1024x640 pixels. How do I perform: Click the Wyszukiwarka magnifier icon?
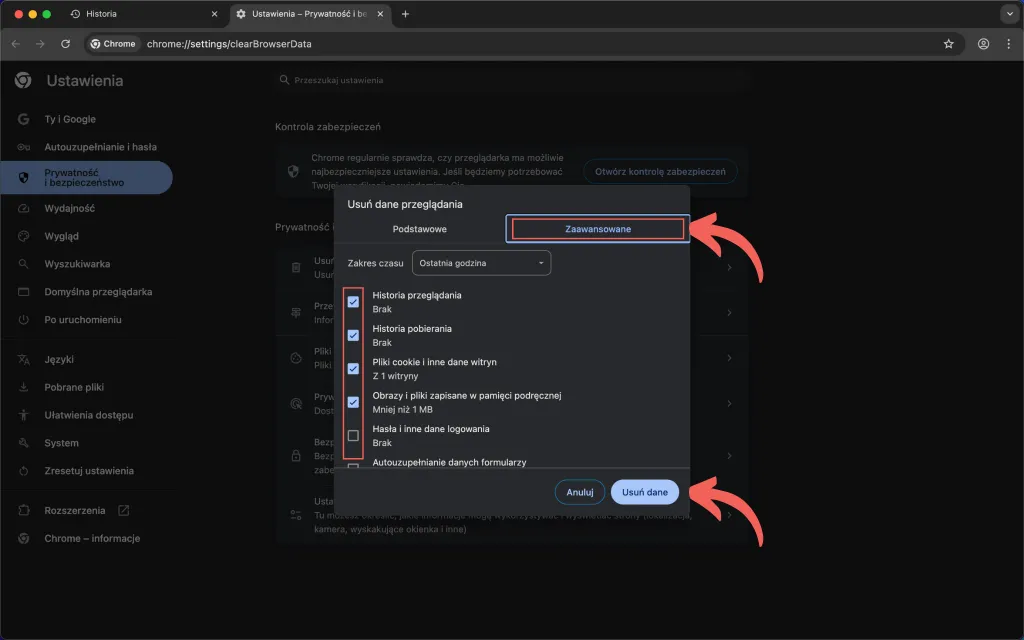point(22,264)
